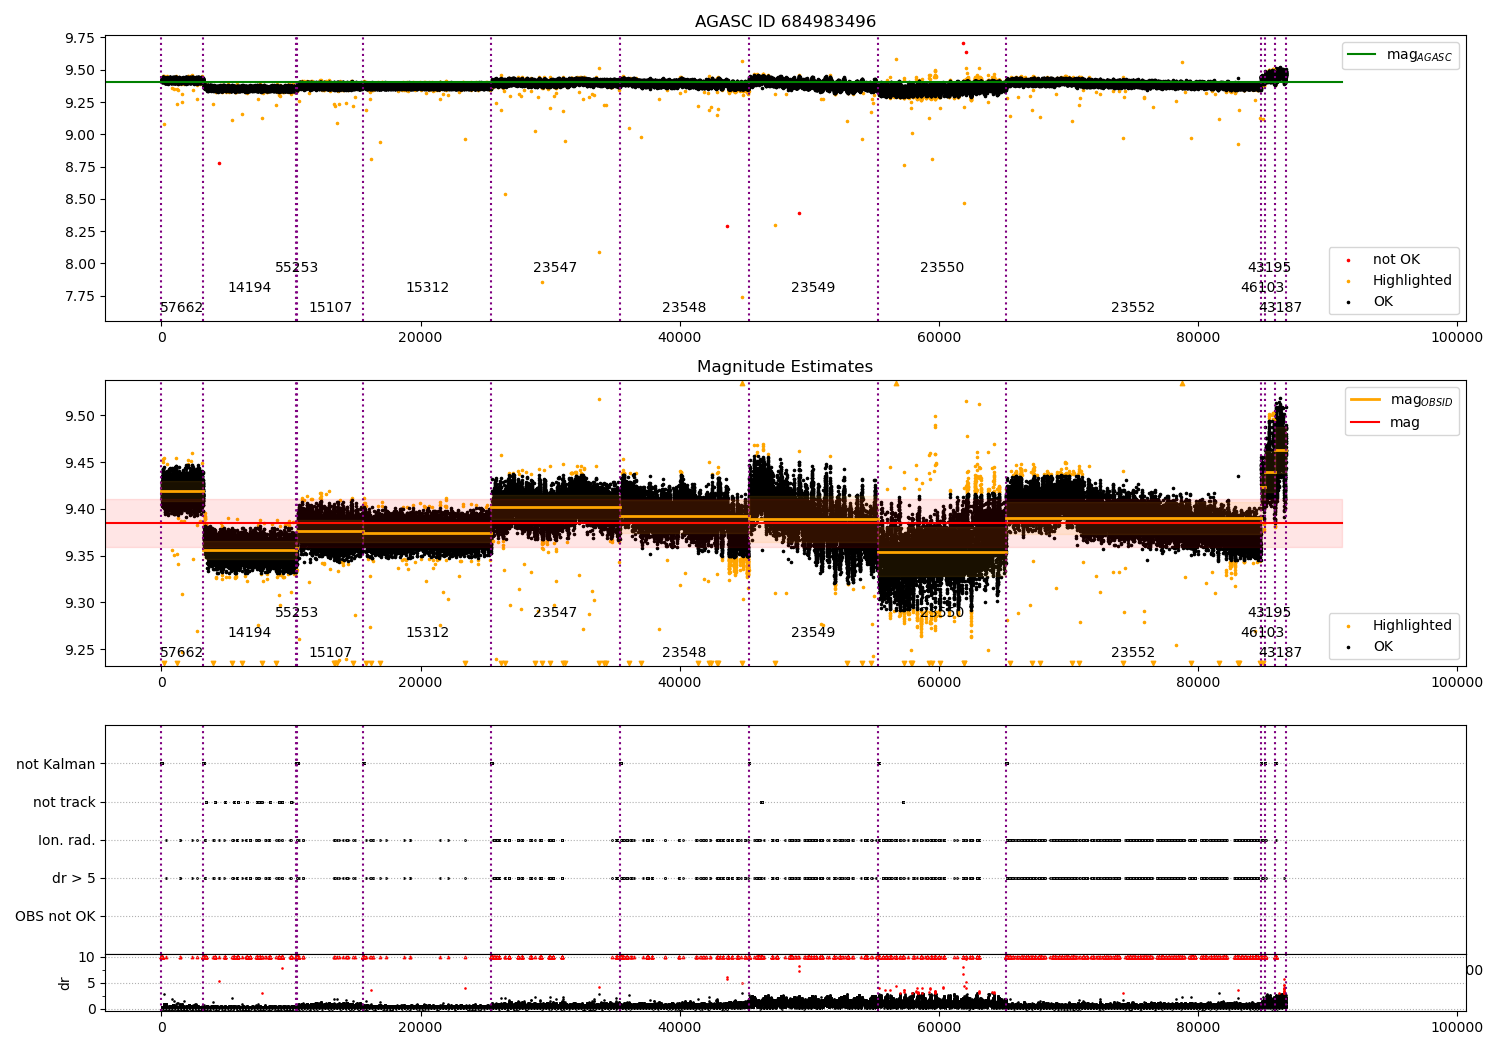Pick black-dot "OK" legend entry in Magnitude Estimates plot
Image resolution: width=1500 pixels, height=1050 pixels.
tap(1371, 647)
